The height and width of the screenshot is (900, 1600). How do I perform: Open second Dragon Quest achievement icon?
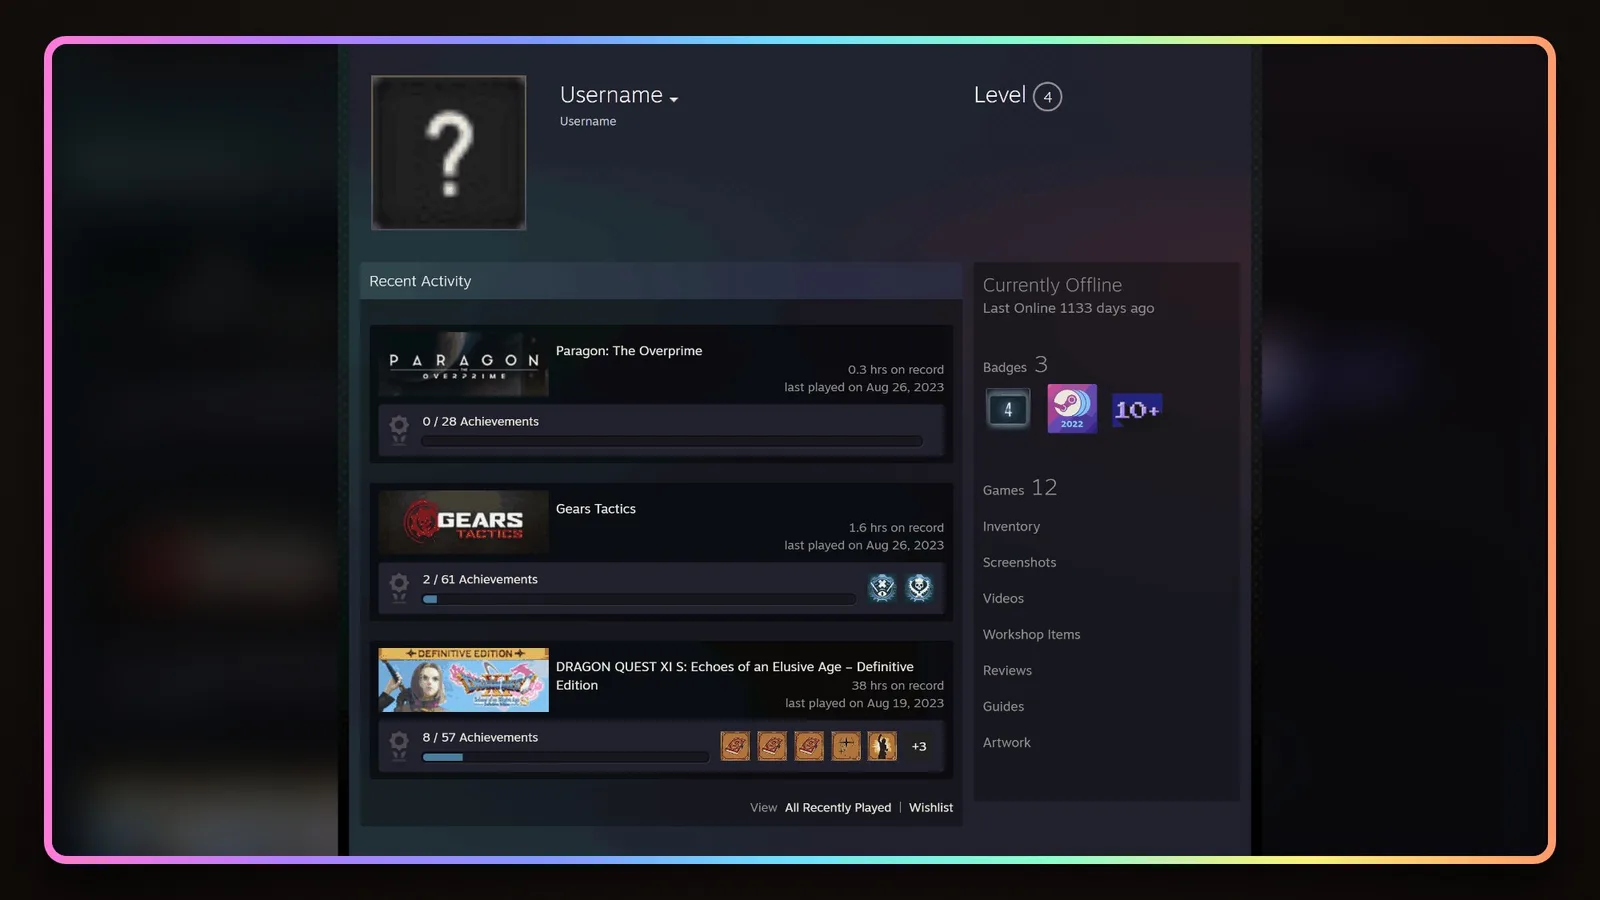point(772,745)
